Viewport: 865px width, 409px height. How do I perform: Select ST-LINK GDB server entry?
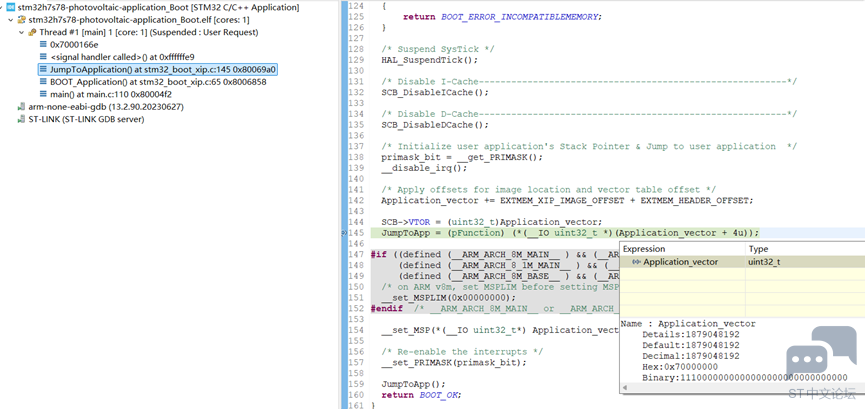[86, 119]
